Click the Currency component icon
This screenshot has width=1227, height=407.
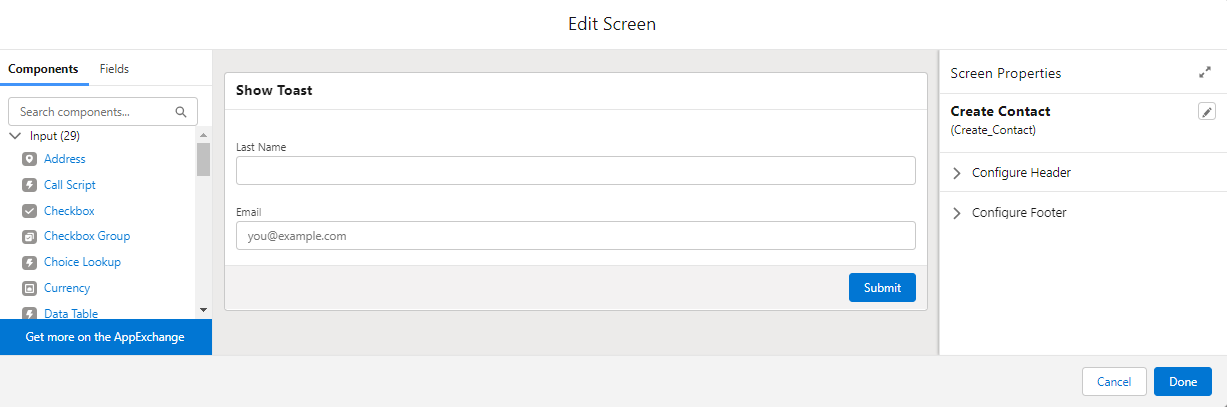(29, 288)
